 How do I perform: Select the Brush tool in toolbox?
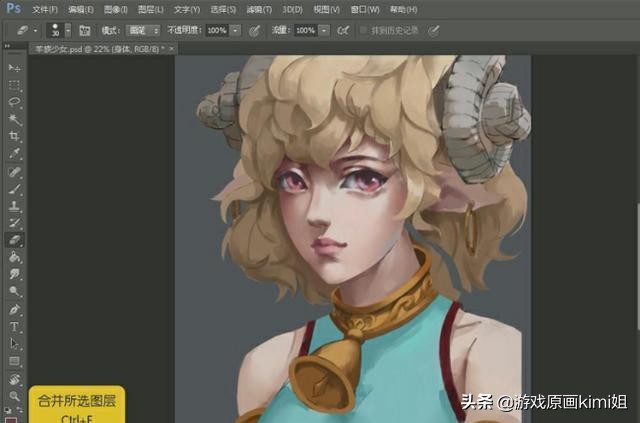(x=14, y=189)
